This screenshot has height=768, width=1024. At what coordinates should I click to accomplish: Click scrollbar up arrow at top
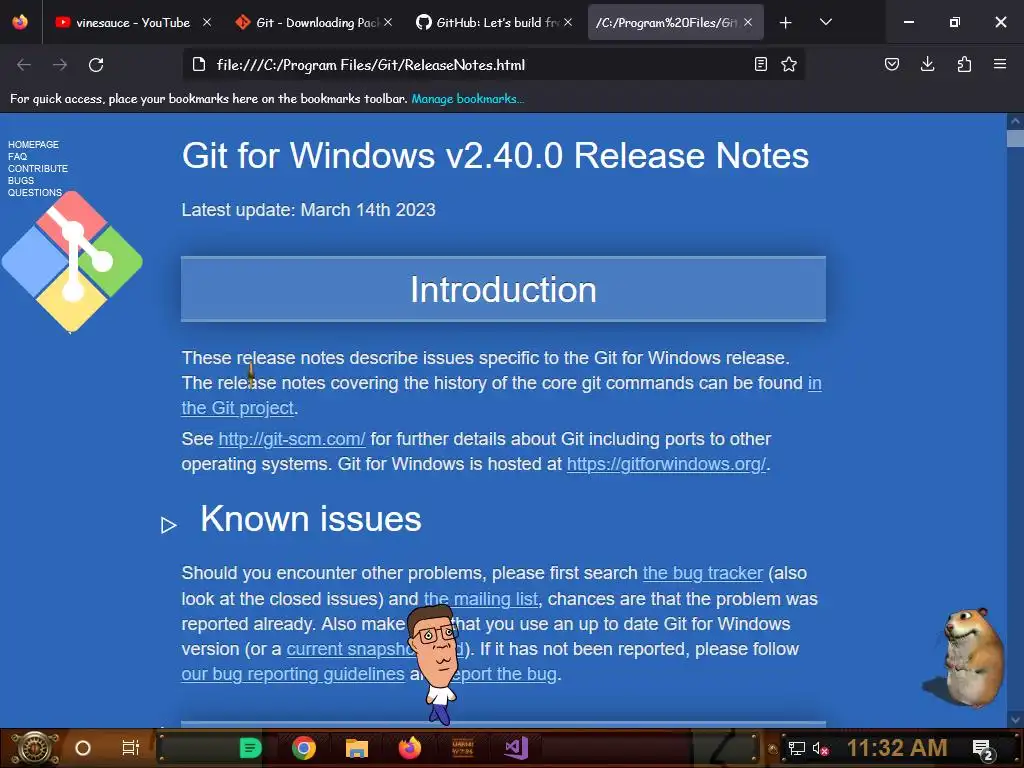click(x=1015, y=121)
